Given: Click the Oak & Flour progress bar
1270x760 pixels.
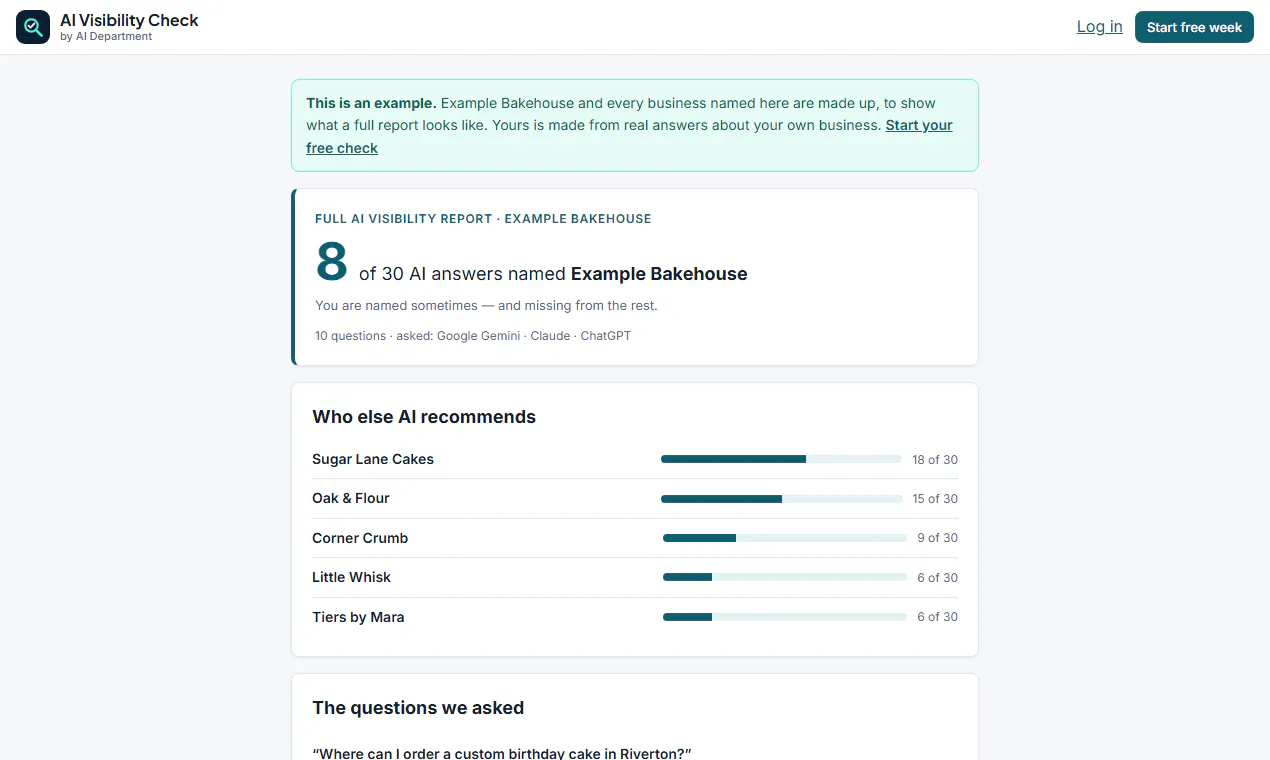Looking at the screenshot, I should click(781, 498).
